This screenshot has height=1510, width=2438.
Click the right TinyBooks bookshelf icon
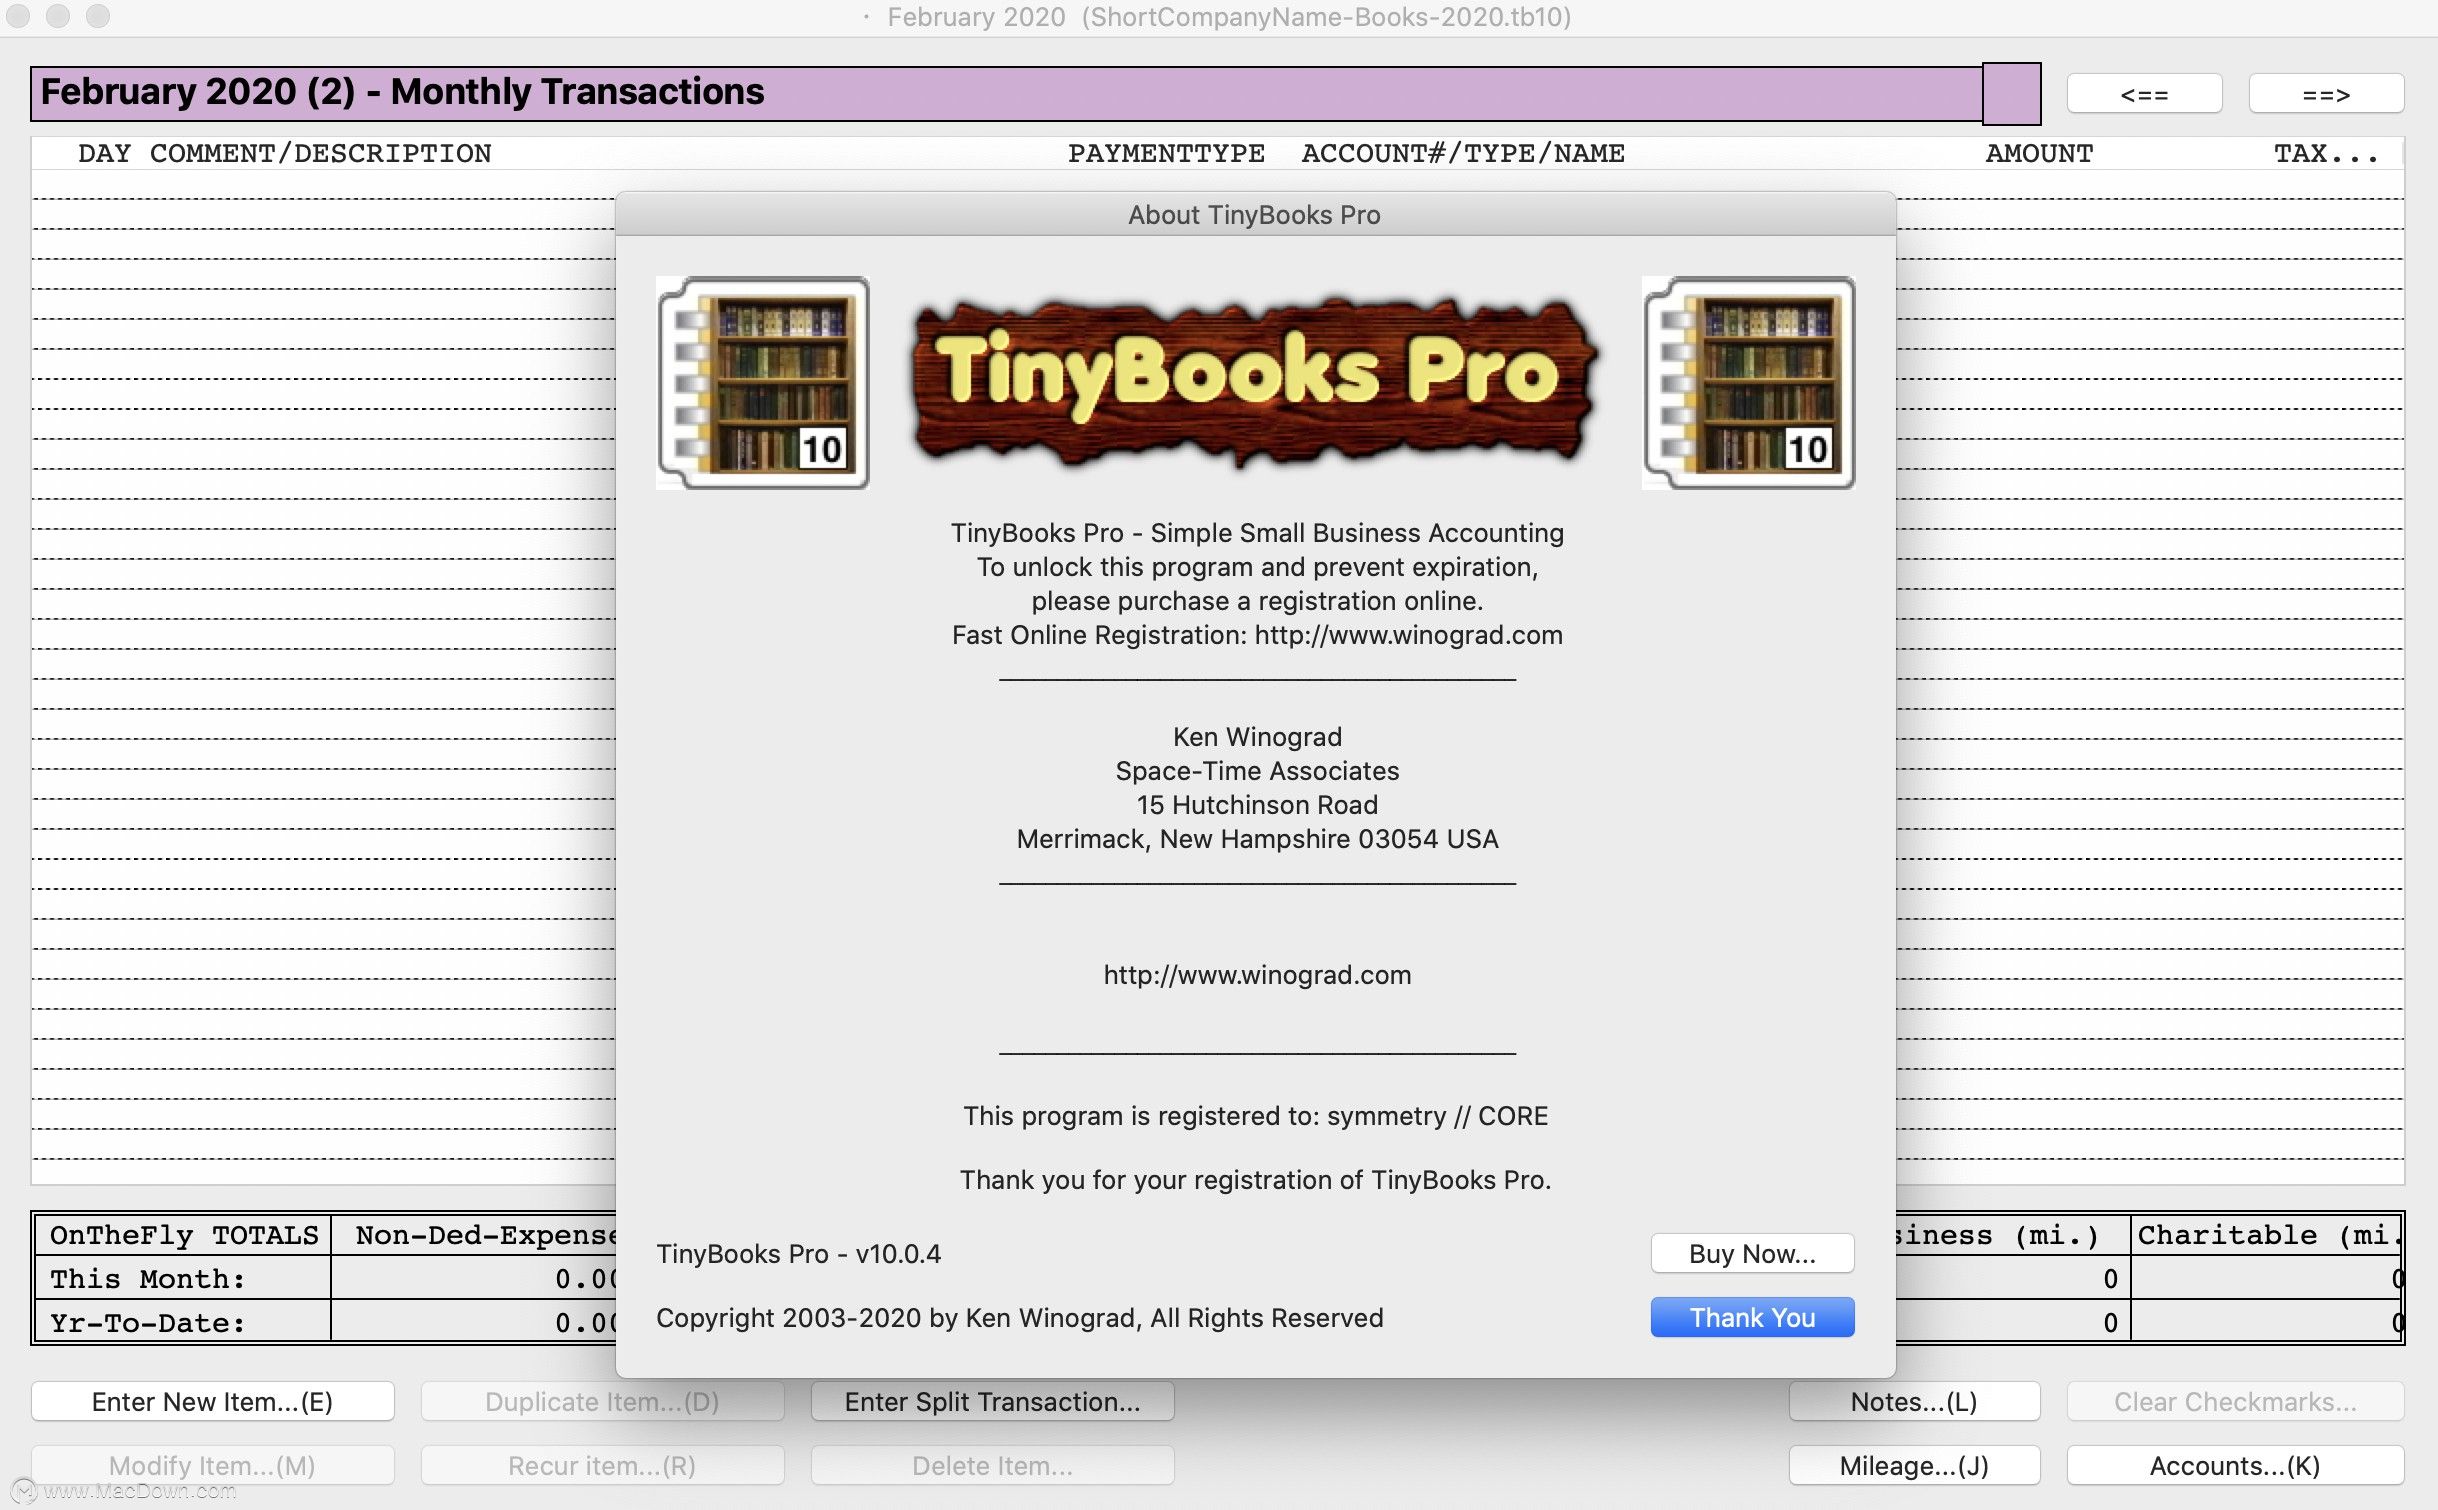[1748, 382]
